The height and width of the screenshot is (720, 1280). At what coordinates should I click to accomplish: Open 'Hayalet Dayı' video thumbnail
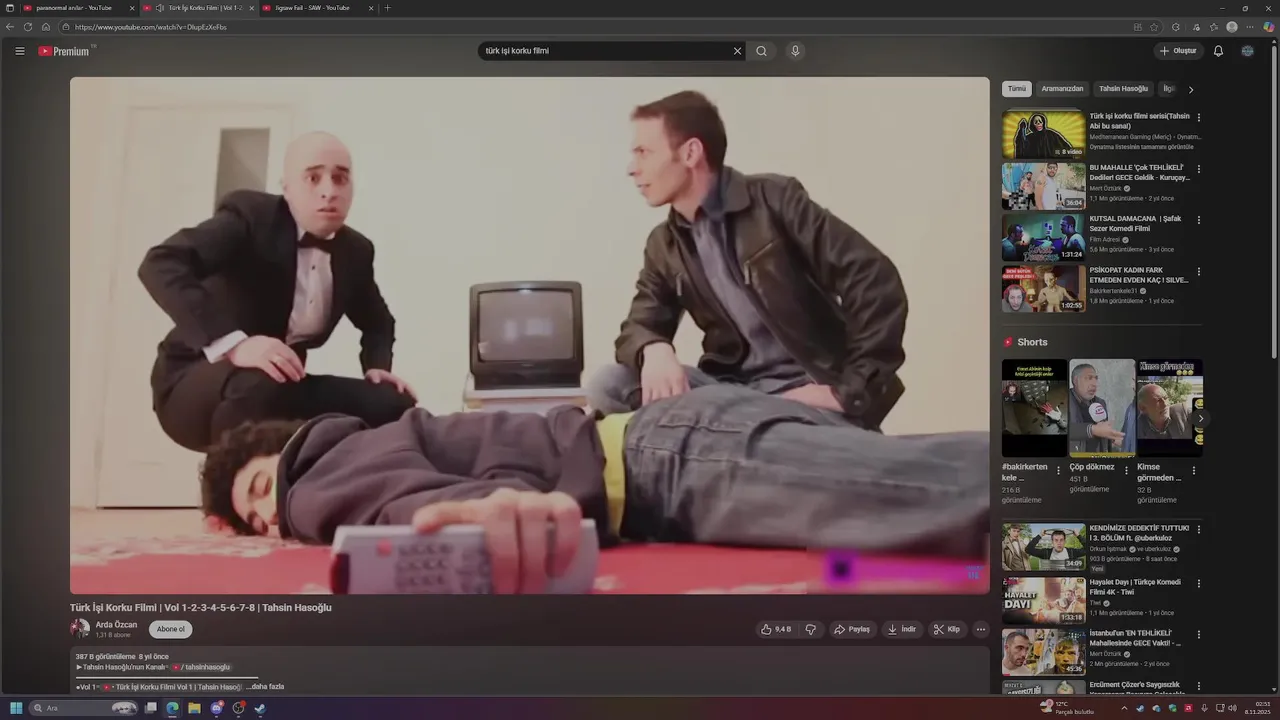1043,600
